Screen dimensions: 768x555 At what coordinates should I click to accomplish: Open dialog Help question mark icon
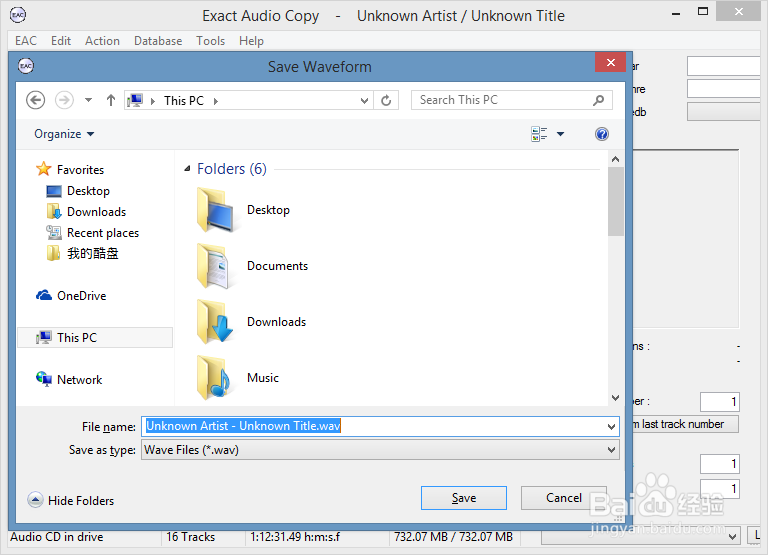(601, 134)
